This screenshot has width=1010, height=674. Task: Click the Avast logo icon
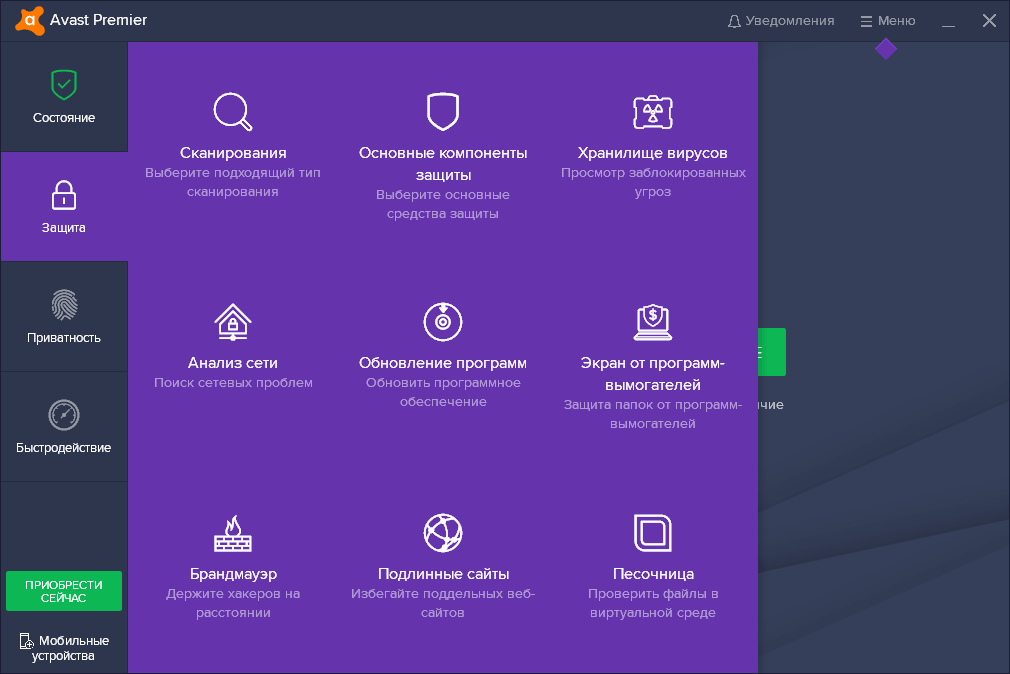coord(30,20)
